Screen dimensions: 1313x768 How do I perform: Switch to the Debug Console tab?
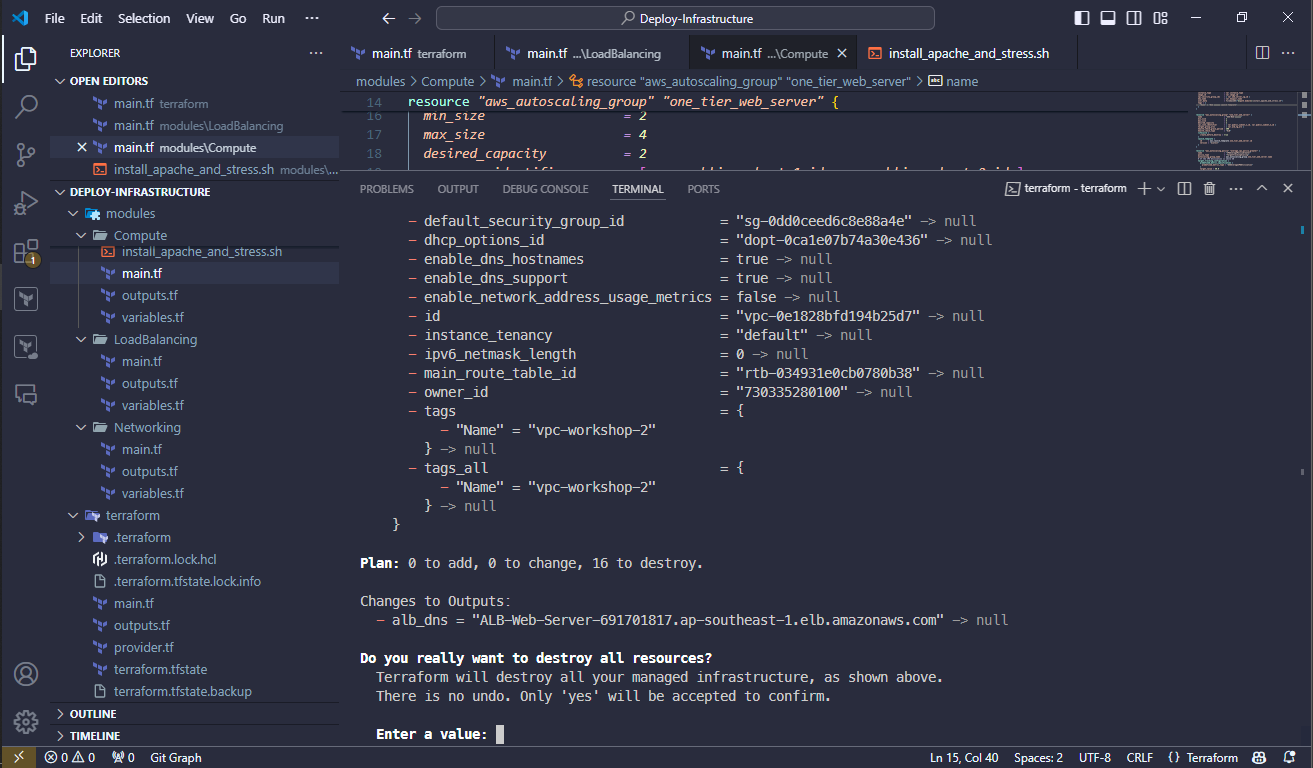pyautogui.click(x=545, y=189)
